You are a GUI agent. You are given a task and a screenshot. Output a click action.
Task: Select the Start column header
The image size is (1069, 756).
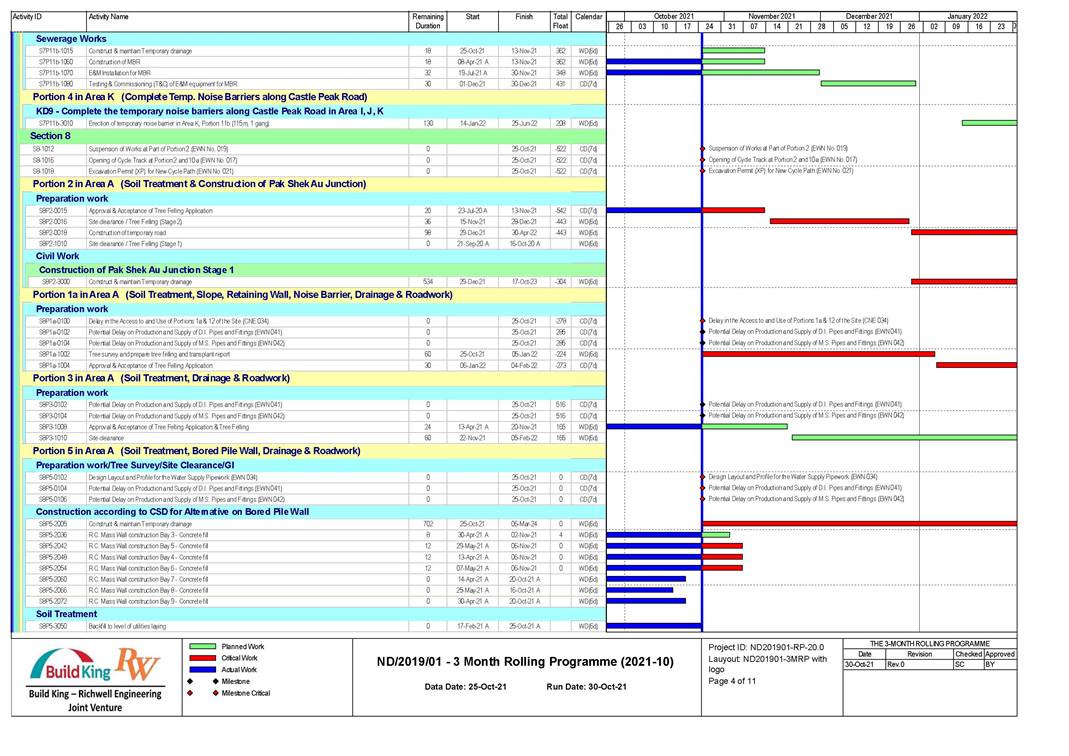[x=472, y=21]
